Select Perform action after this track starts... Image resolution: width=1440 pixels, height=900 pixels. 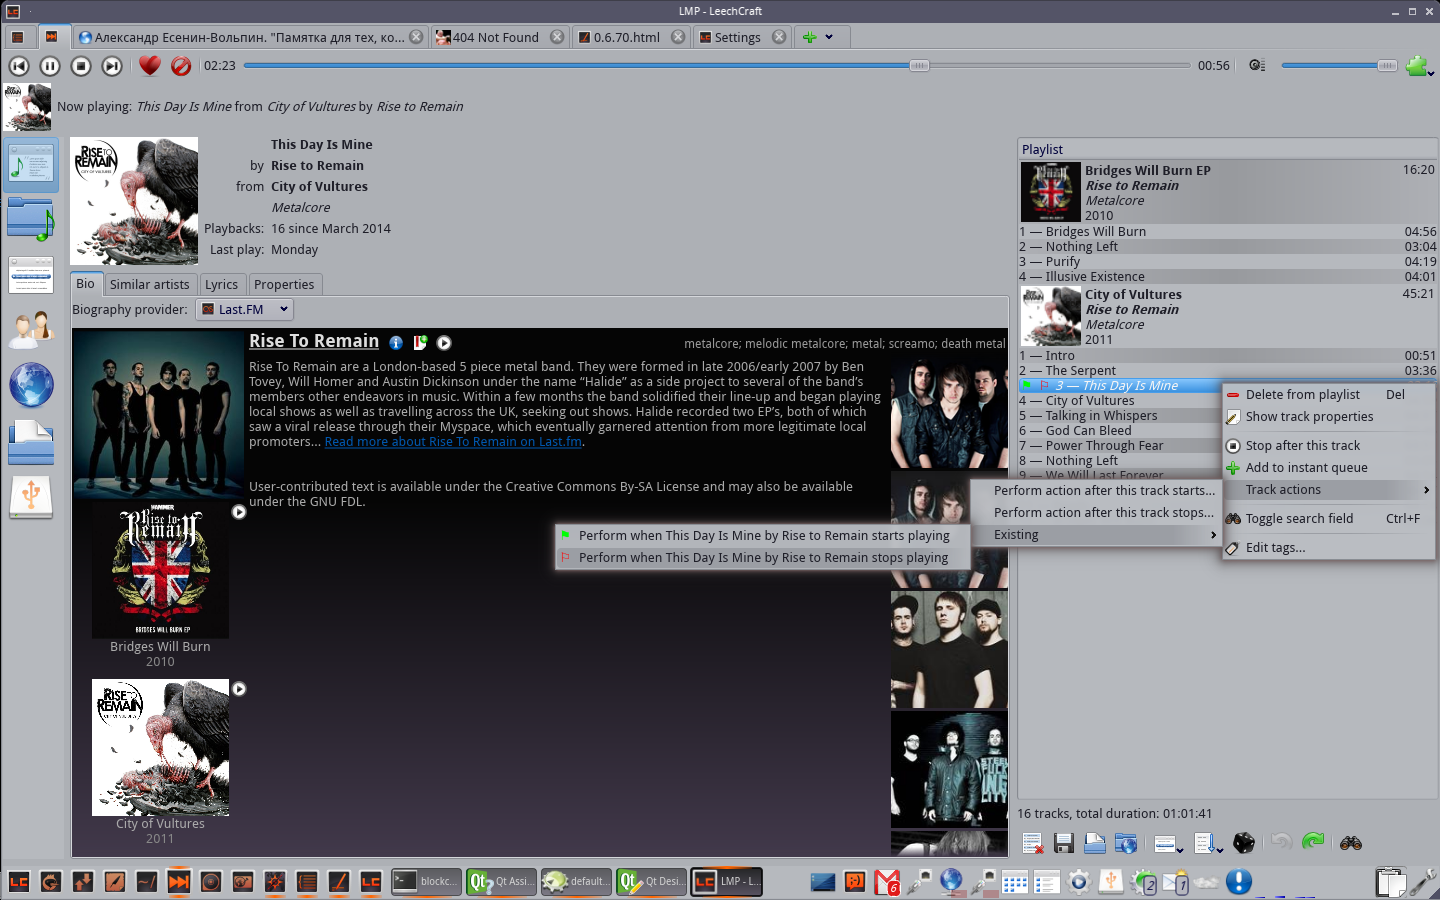point(1095,491)
